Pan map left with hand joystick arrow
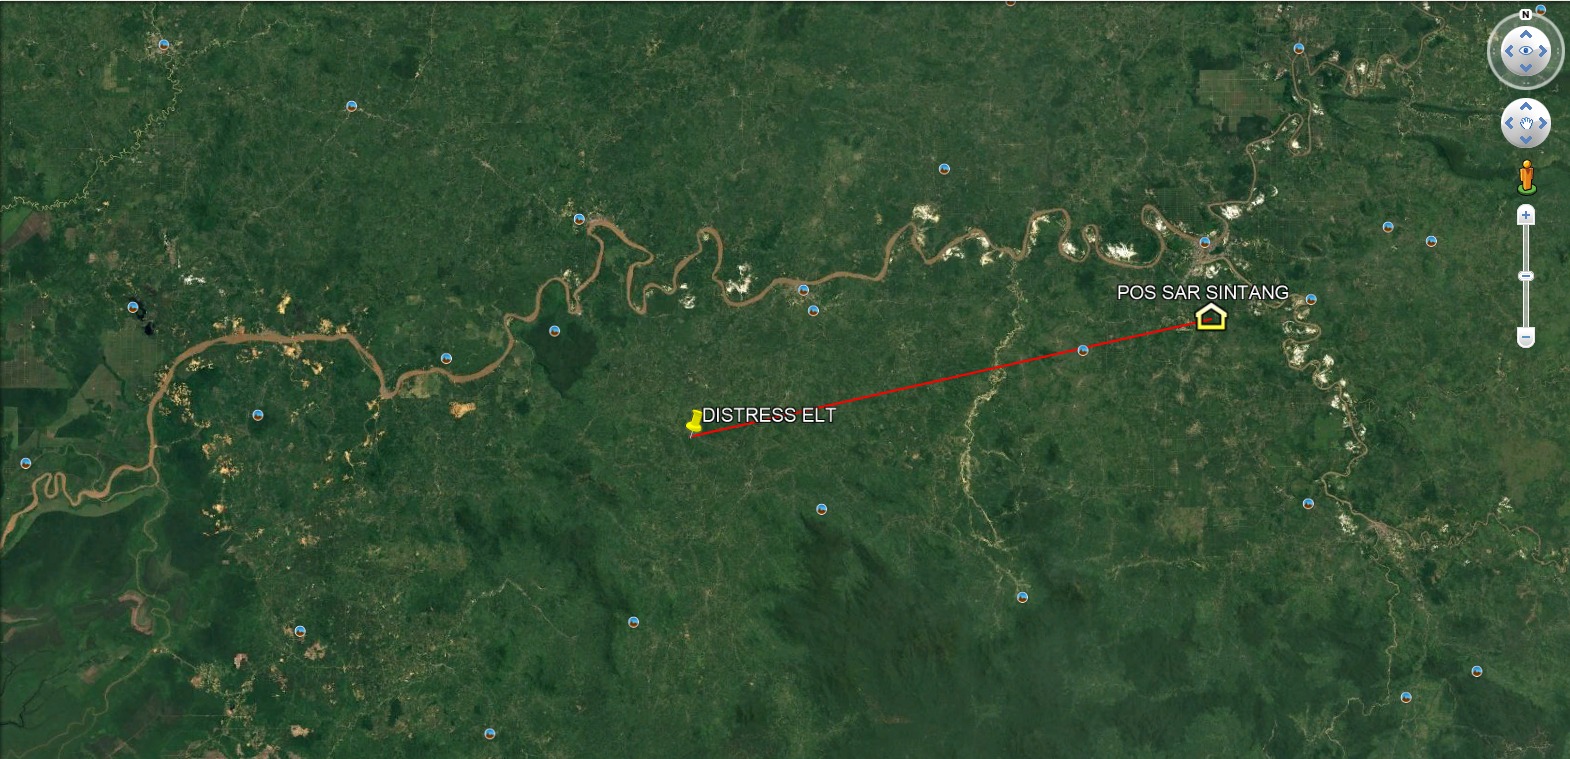Viewport: 1570px width, 759px height. (1509, 124)
